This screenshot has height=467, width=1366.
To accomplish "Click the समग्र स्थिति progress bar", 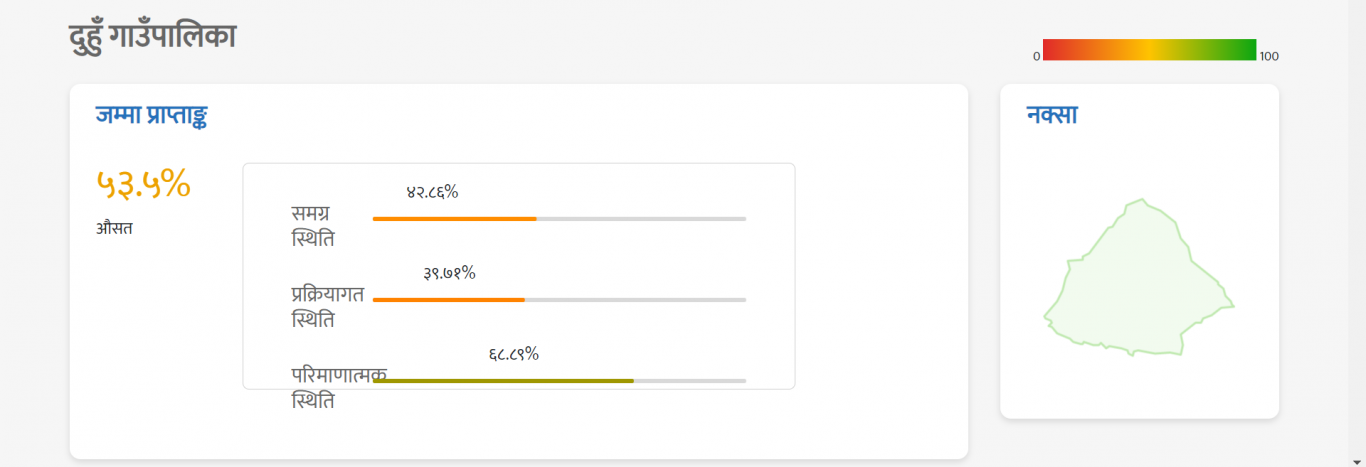I will (559, 218).
